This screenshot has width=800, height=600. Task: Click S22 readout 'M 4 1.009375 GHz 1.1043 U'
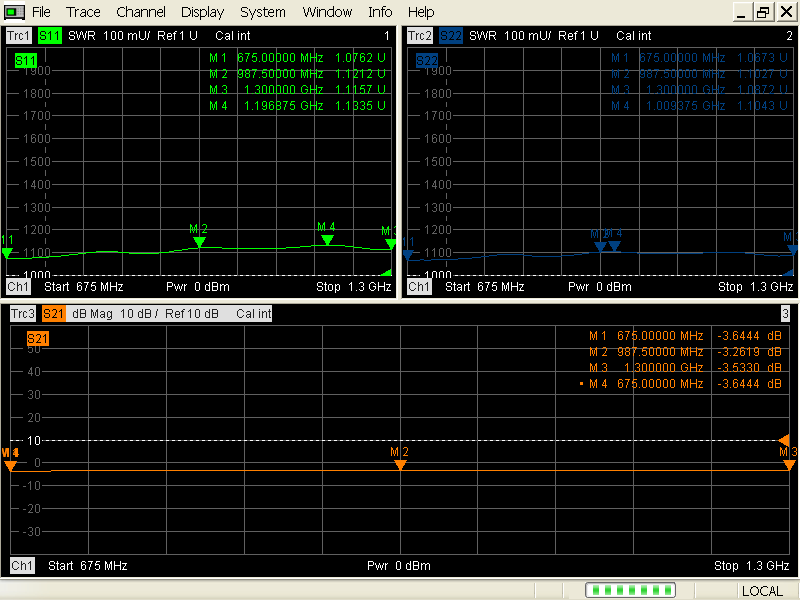pos(699,106)
